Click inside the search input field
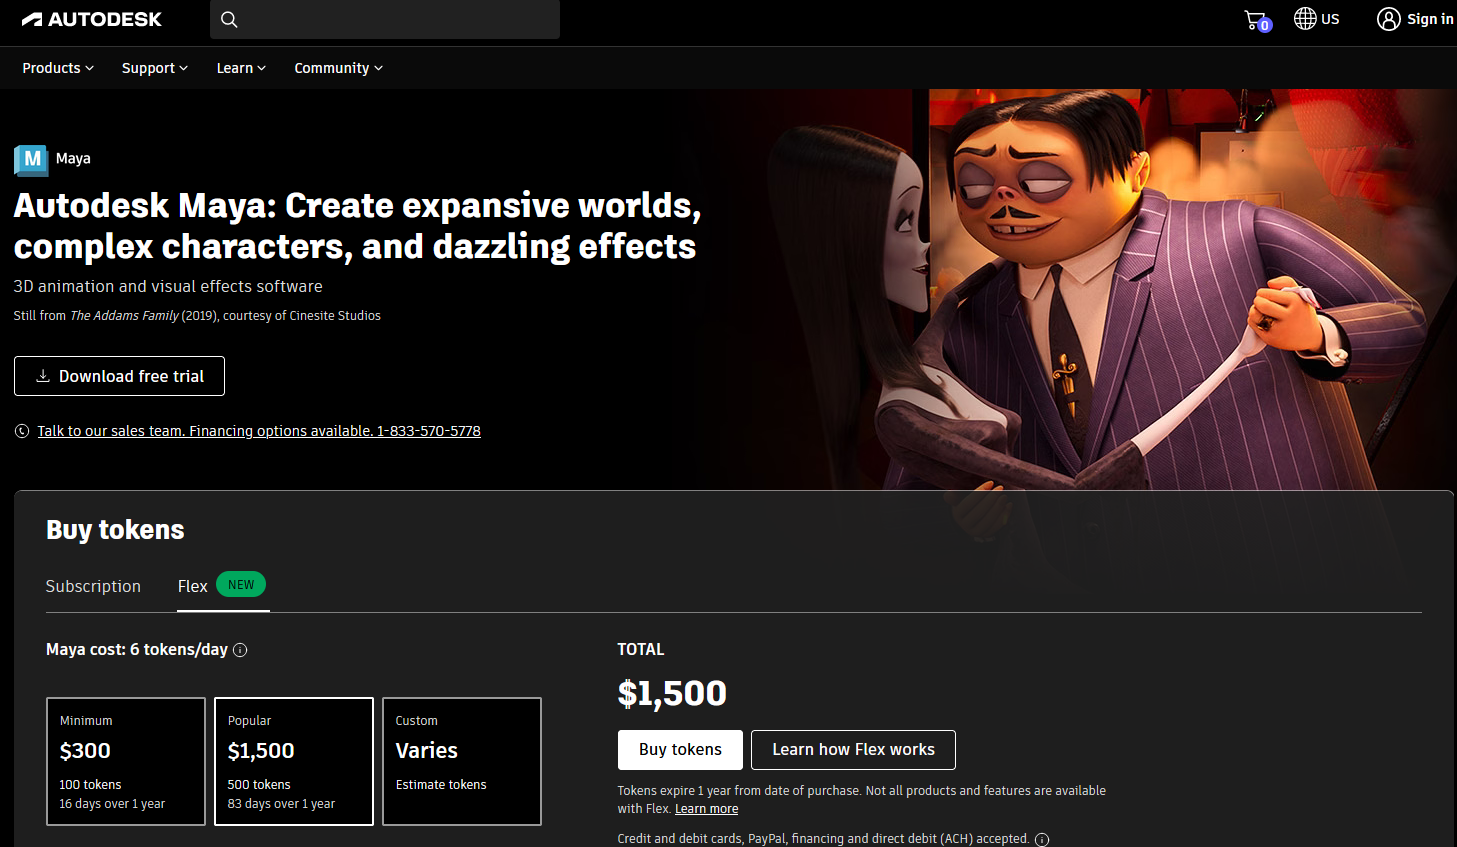The width and height of the screenshot is (1457, 847). 400,19
